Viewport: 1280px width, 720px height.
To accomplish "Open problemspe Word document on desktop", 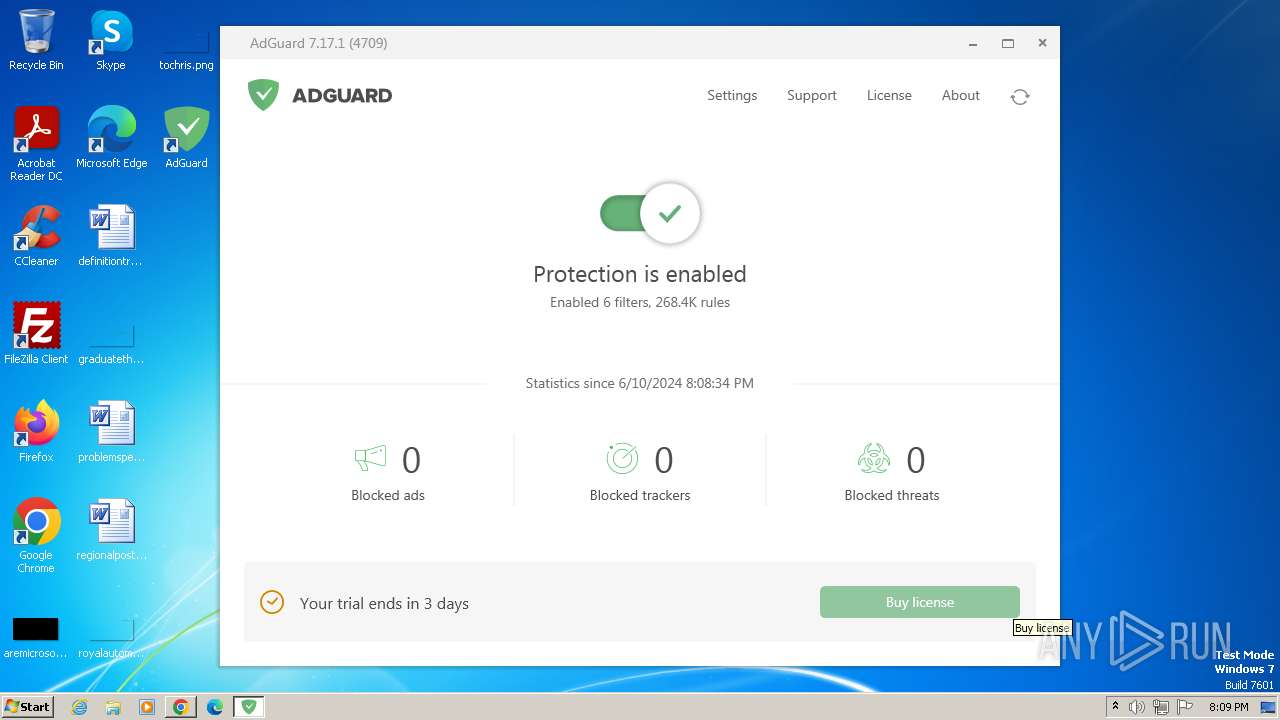I will click(x=111, y=432).
